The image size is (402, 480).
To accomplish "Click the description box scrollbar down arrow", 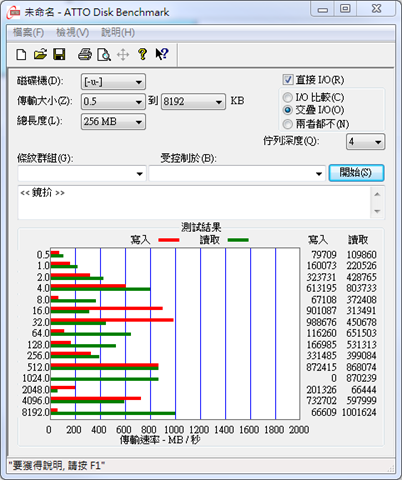I will 377,211.
